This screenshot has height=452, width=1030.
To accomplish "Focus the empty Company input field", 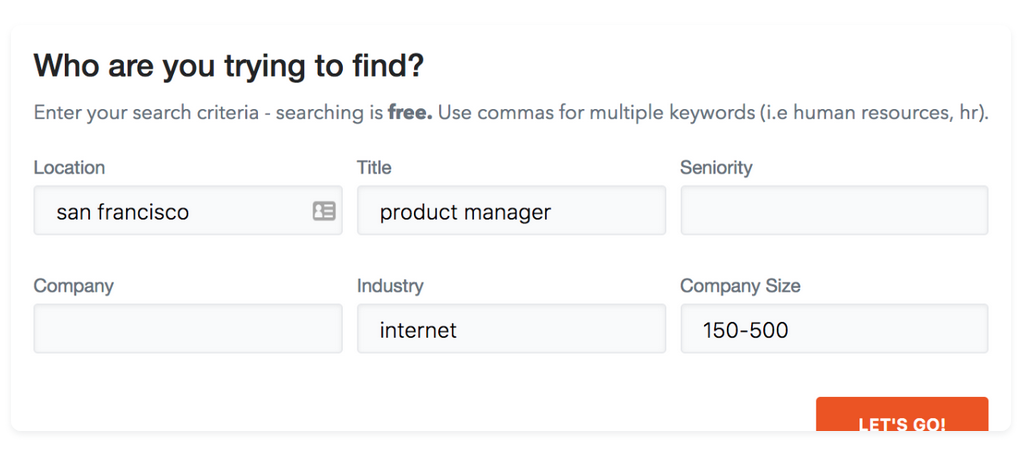I will [188, 329].
